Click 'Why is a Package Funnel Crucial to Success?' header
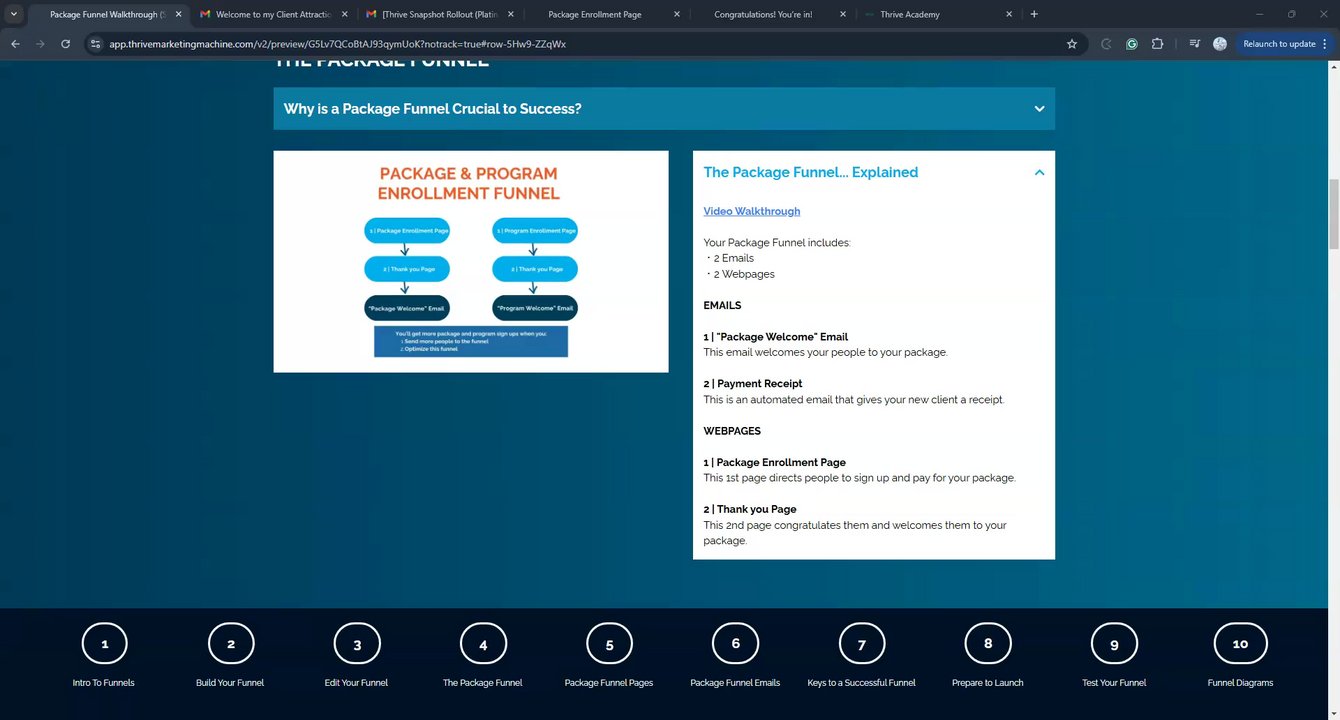This screenshot has width=1340, height=720. [664, 109]
